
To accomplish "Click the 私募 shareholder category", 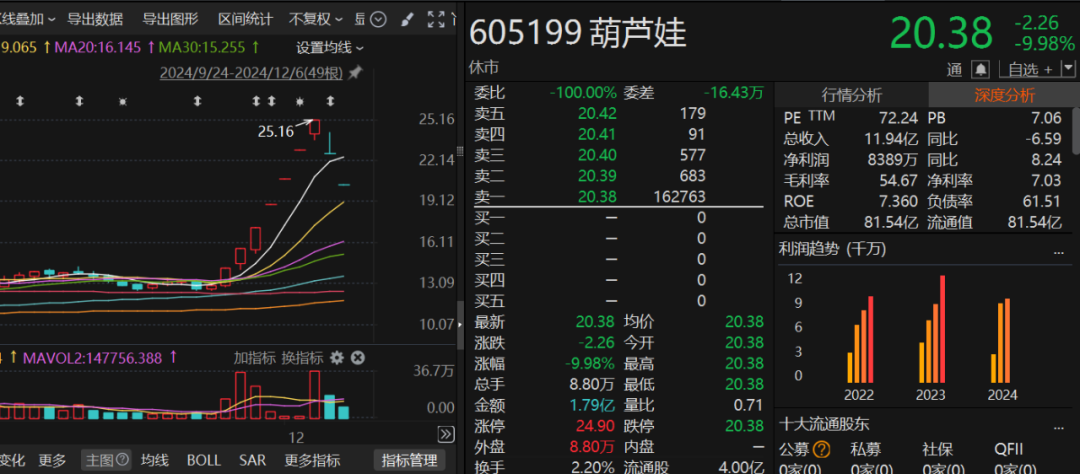I will [866, 450].
